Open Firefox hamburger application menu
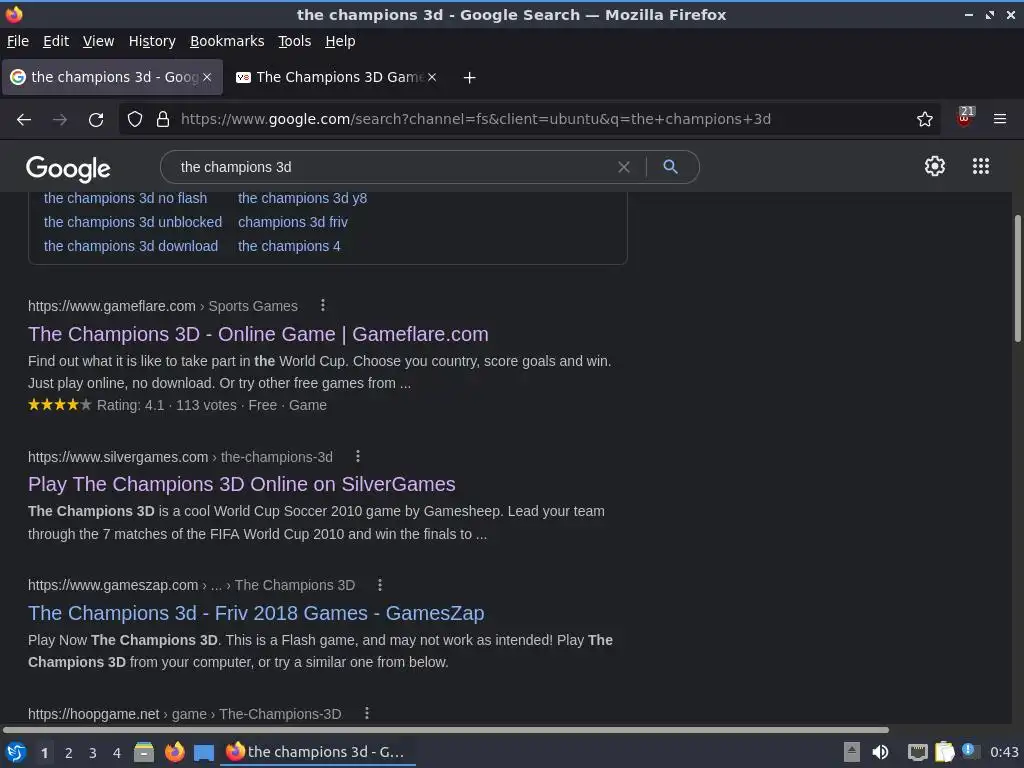Screen dimensions: 1024x768 (x=1000, y=119)
